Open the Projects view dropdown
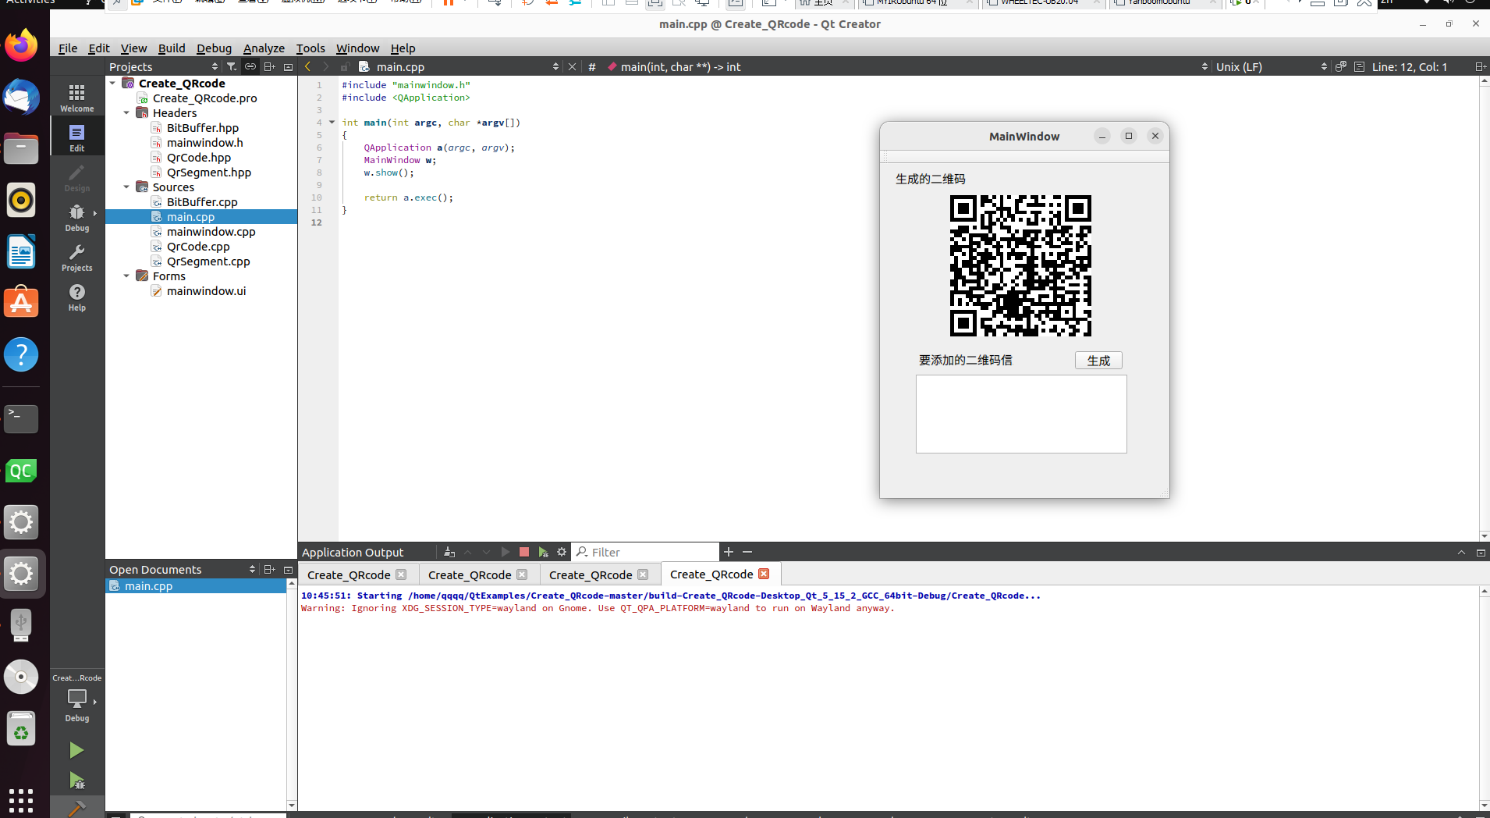 (164, 67)
